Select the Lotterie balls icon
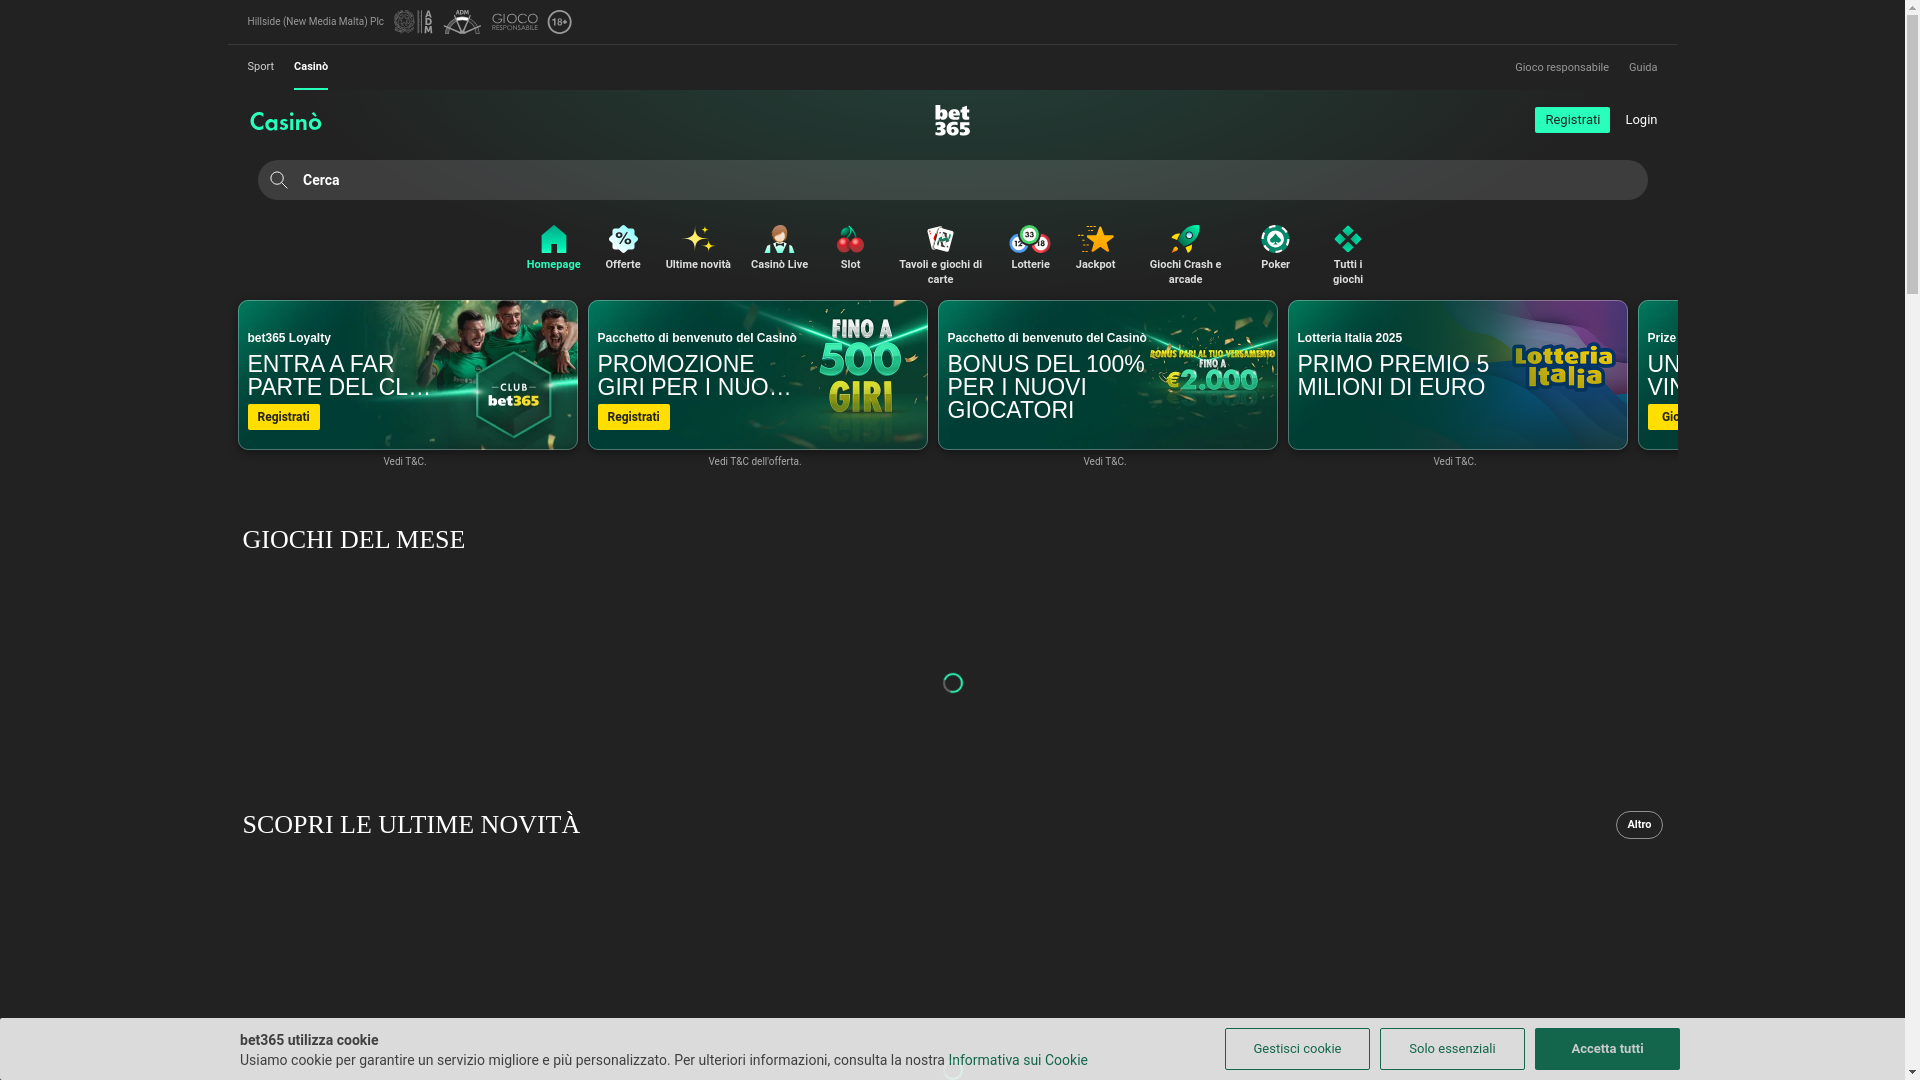 tap(1030, 240)
